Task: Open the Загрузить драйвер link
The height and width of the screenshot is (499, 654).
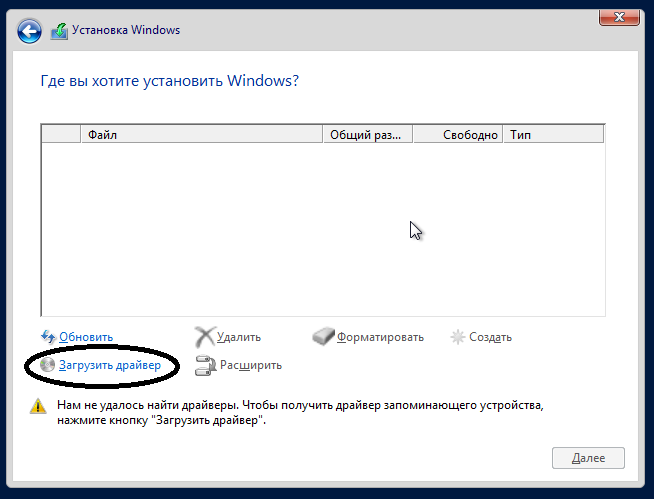Action: pos(110,365)
